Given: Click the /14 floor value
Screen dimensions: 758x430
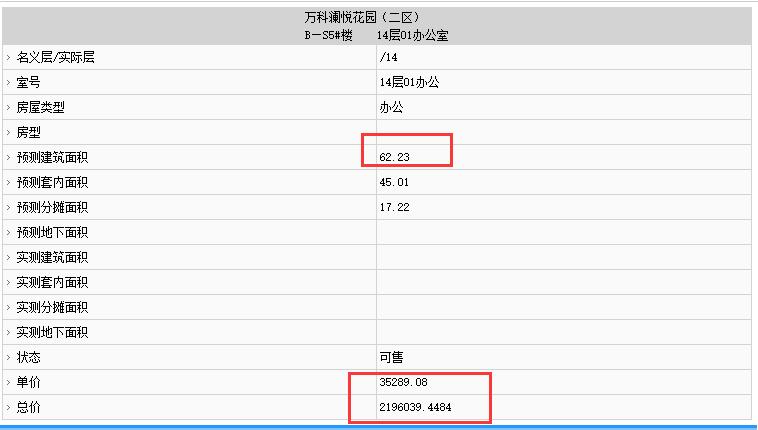Looking at the screenshot, I should pos(389,58).
